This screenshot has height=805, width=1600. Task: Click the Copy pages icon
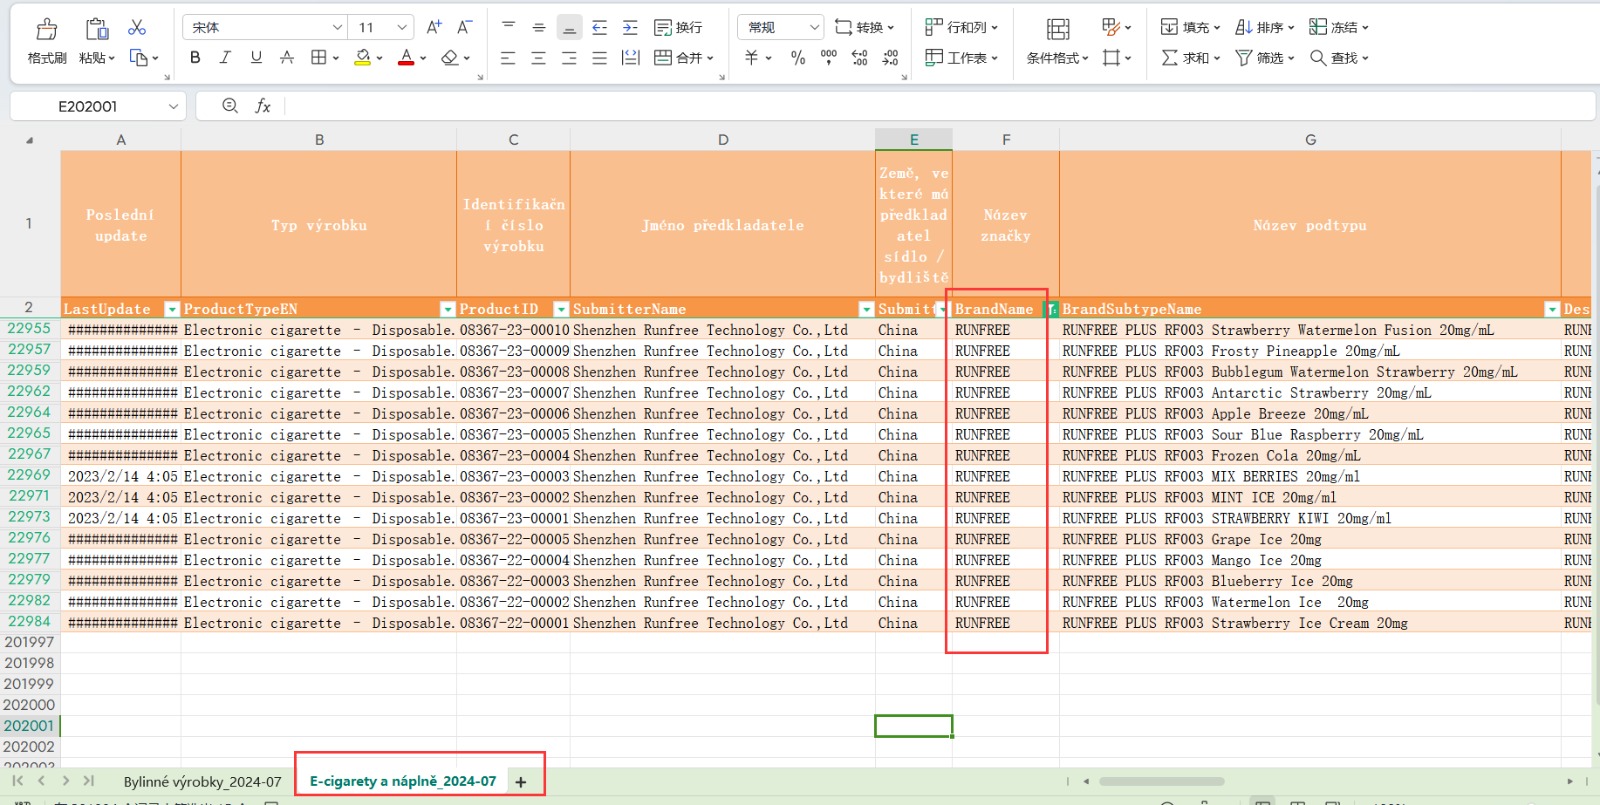click(x=139, y=58)
